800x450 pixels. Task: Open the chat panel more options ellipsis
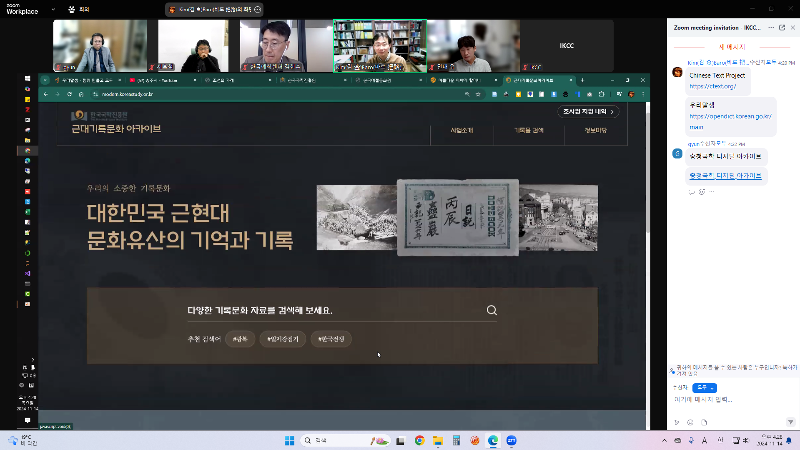(x=770, y=29)
